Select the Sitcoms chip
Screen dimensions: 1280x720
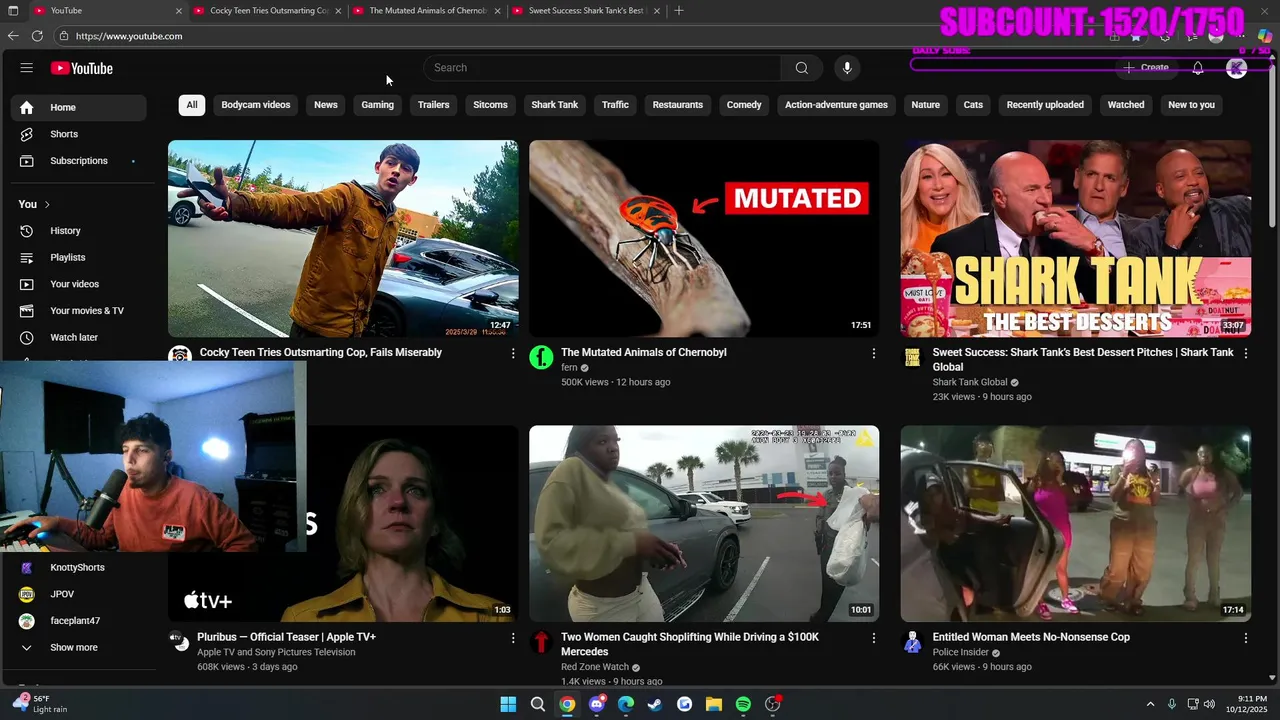(490, 105)
